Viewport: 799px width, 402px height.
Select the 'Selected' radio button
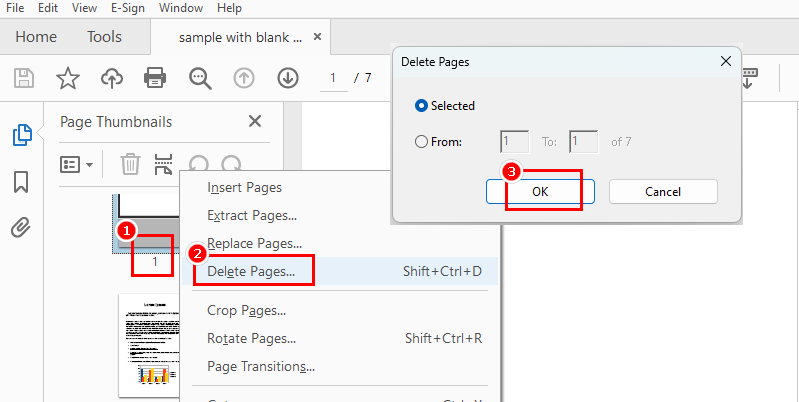(421, 105)
